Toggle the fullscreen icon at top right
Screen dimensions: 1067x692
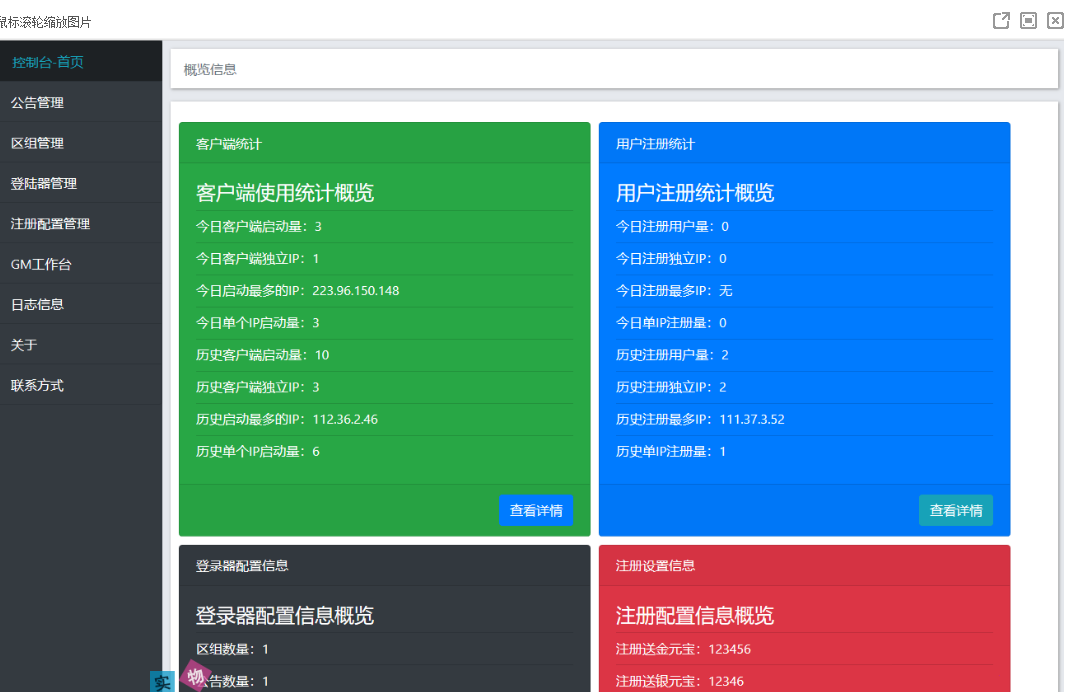click(x=1028, y=20)
